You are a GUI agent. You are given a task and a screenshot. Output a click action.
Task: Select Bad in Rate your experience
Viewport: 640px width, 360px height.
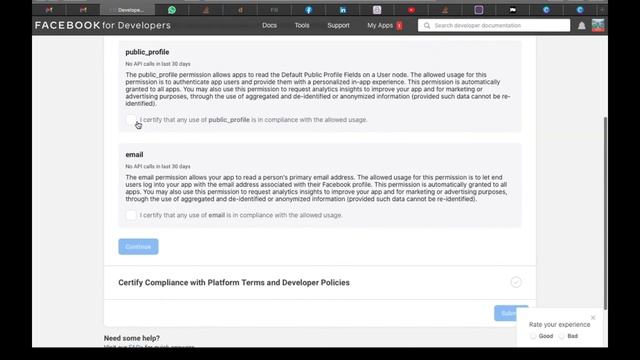562,336
